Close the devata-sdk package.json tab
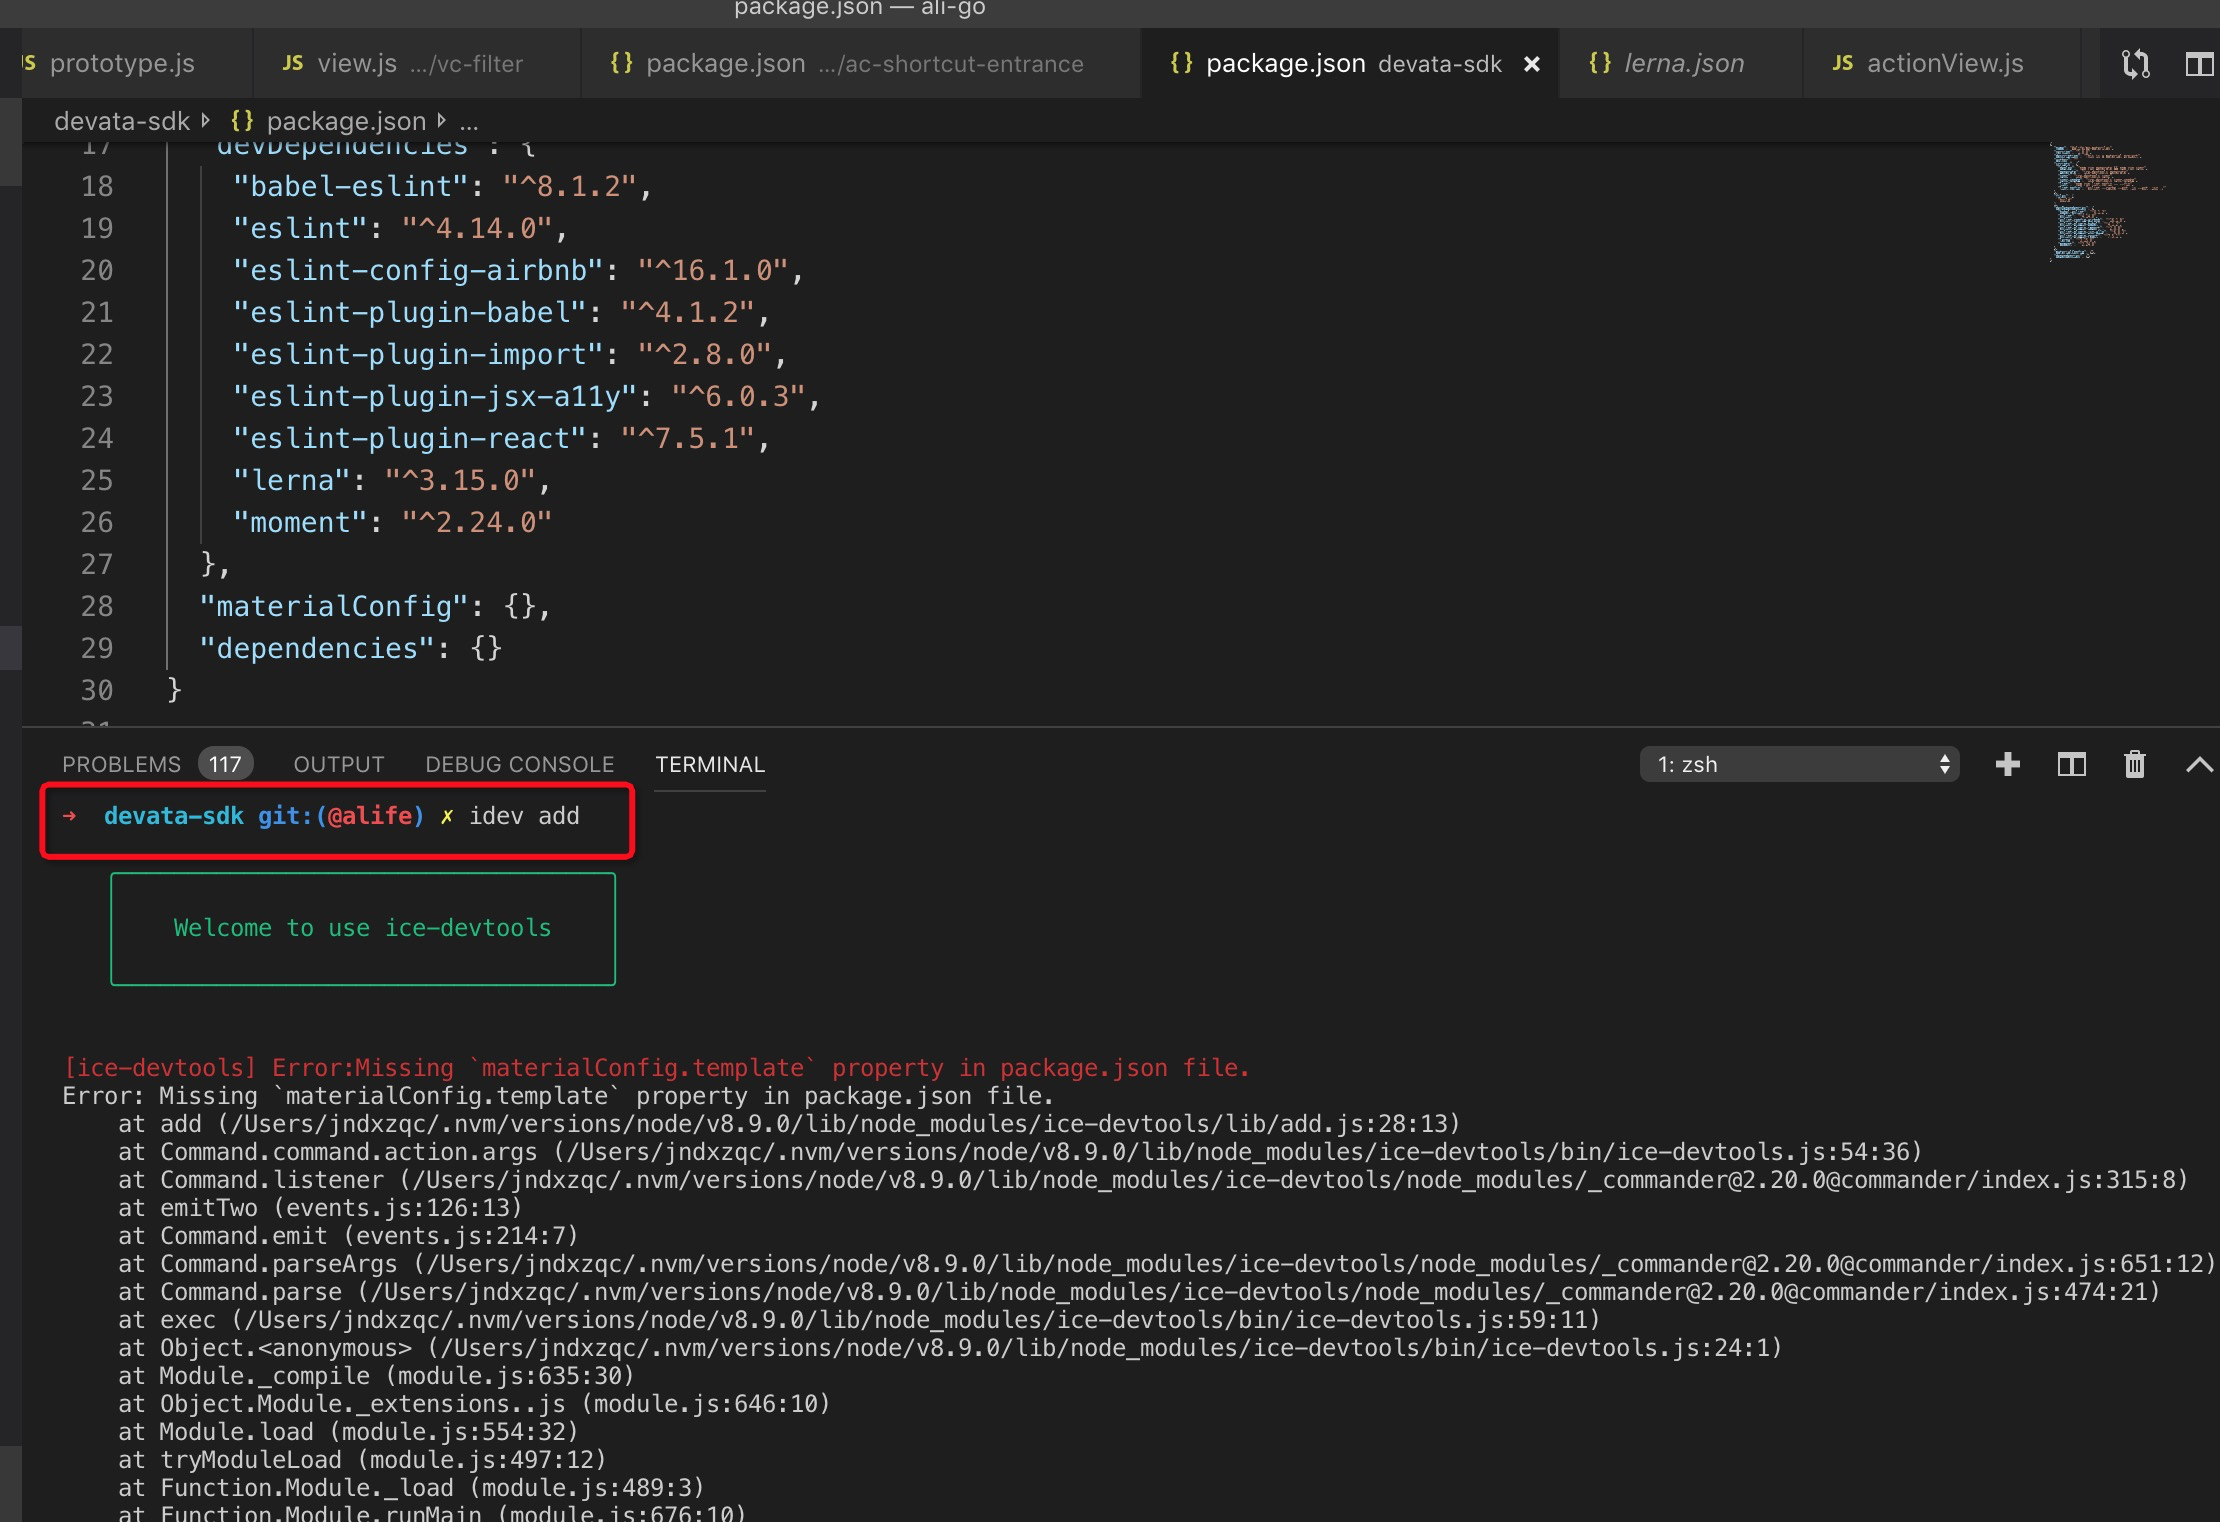Image resolution: width=2220 pixels, height=1522 pixels. (x=1533, y=64)
